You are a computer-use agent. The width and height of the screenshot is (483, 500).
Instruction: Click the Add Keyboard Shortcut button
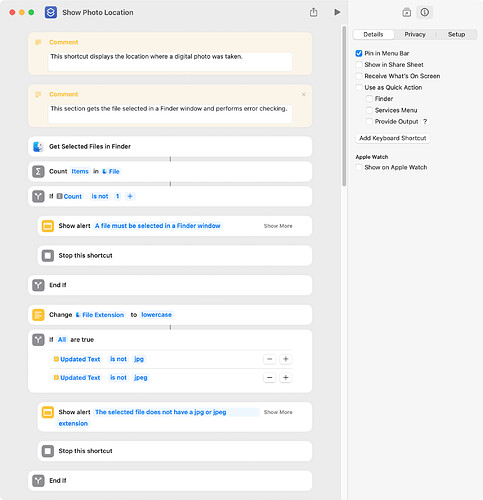[x=393, y=138]
